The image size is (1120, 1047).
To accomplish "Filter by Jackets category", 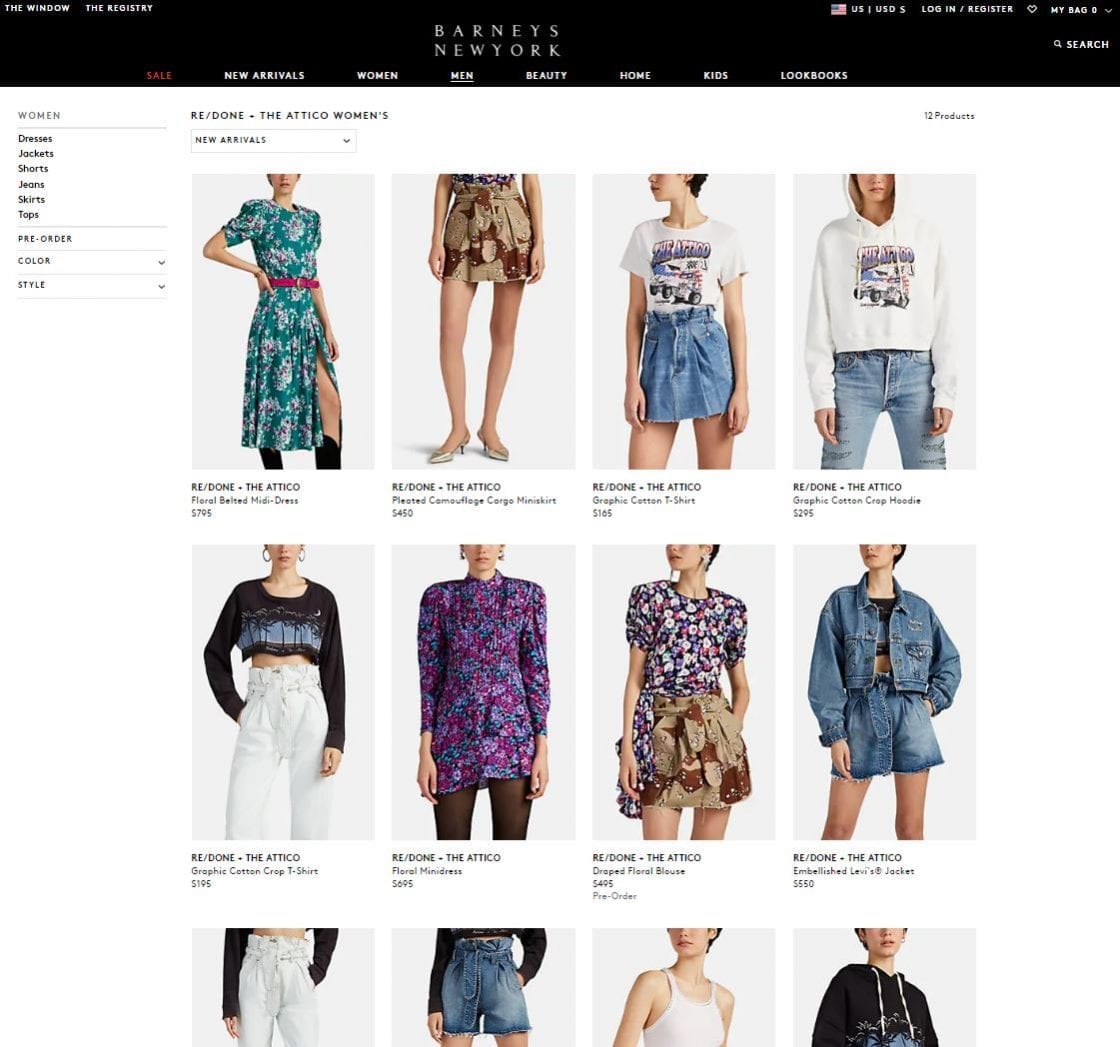I will tap(36, 154).
